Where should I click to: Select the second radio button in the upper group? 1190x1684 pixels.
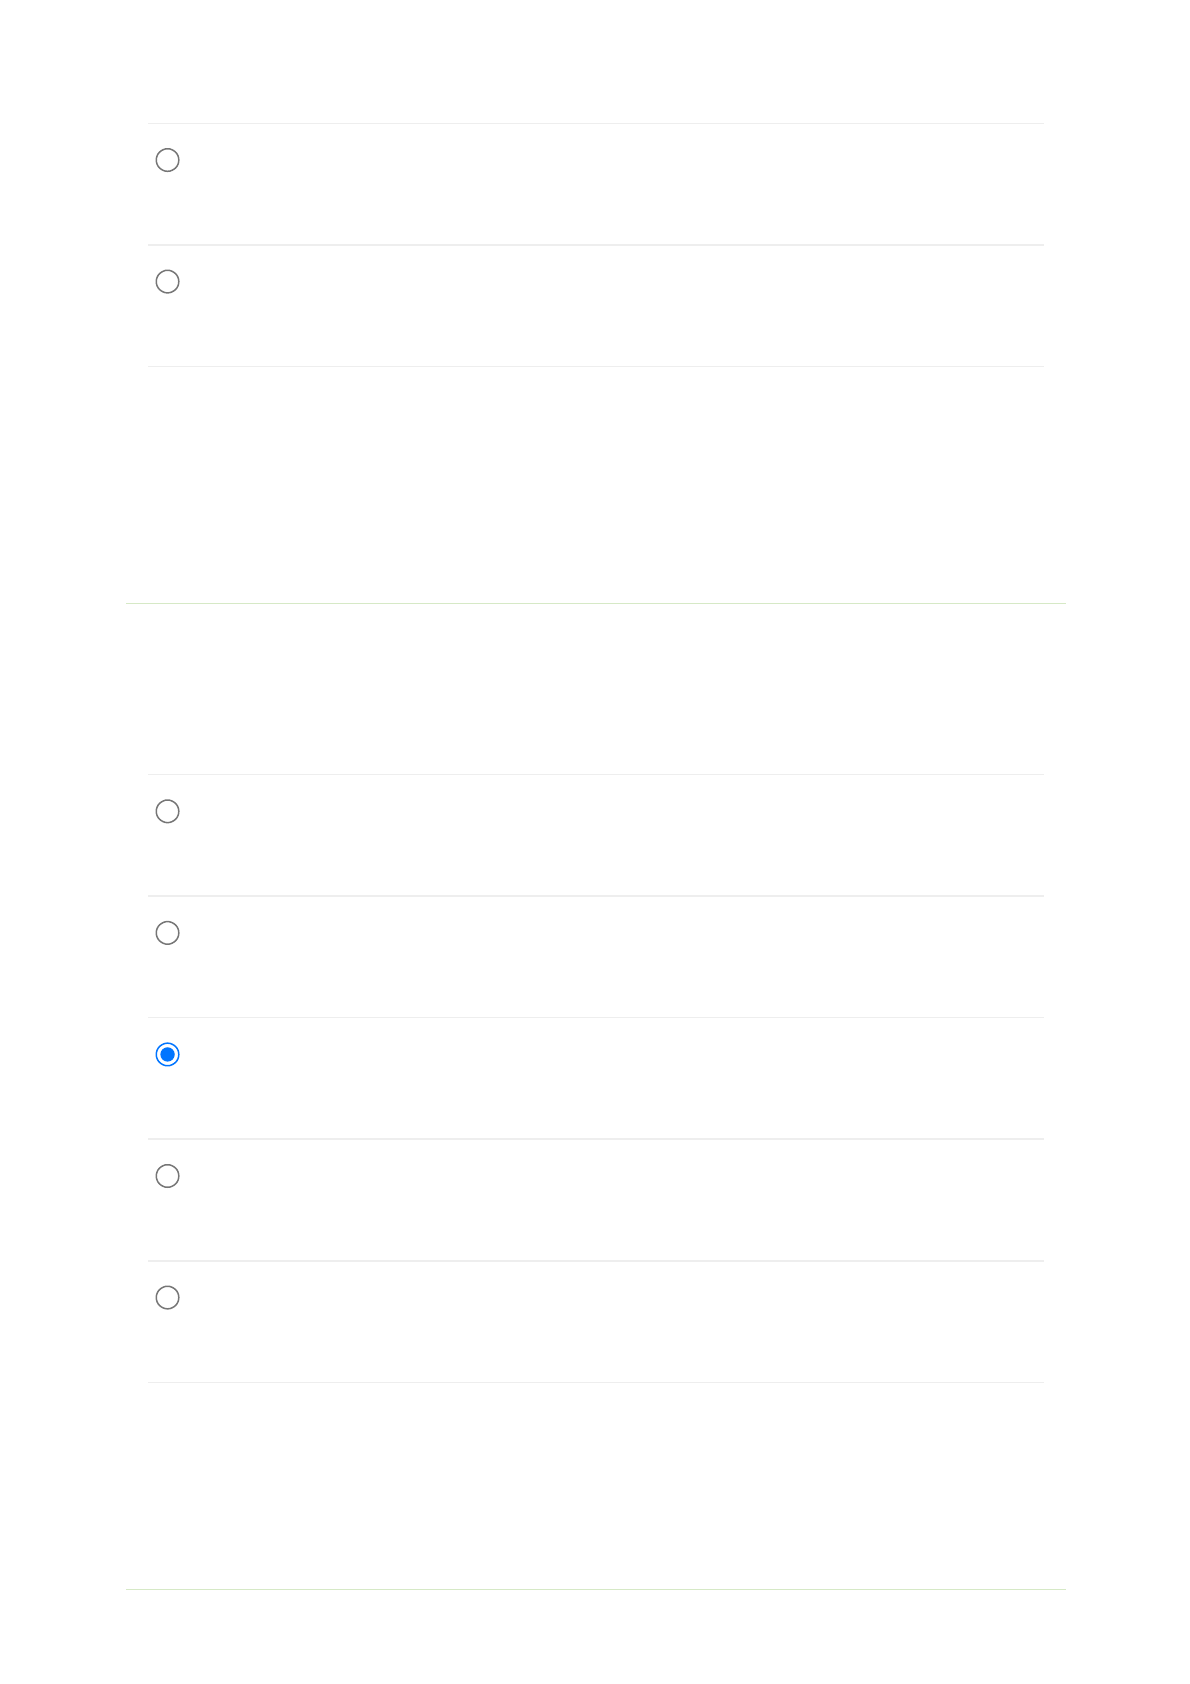[167, 282]
